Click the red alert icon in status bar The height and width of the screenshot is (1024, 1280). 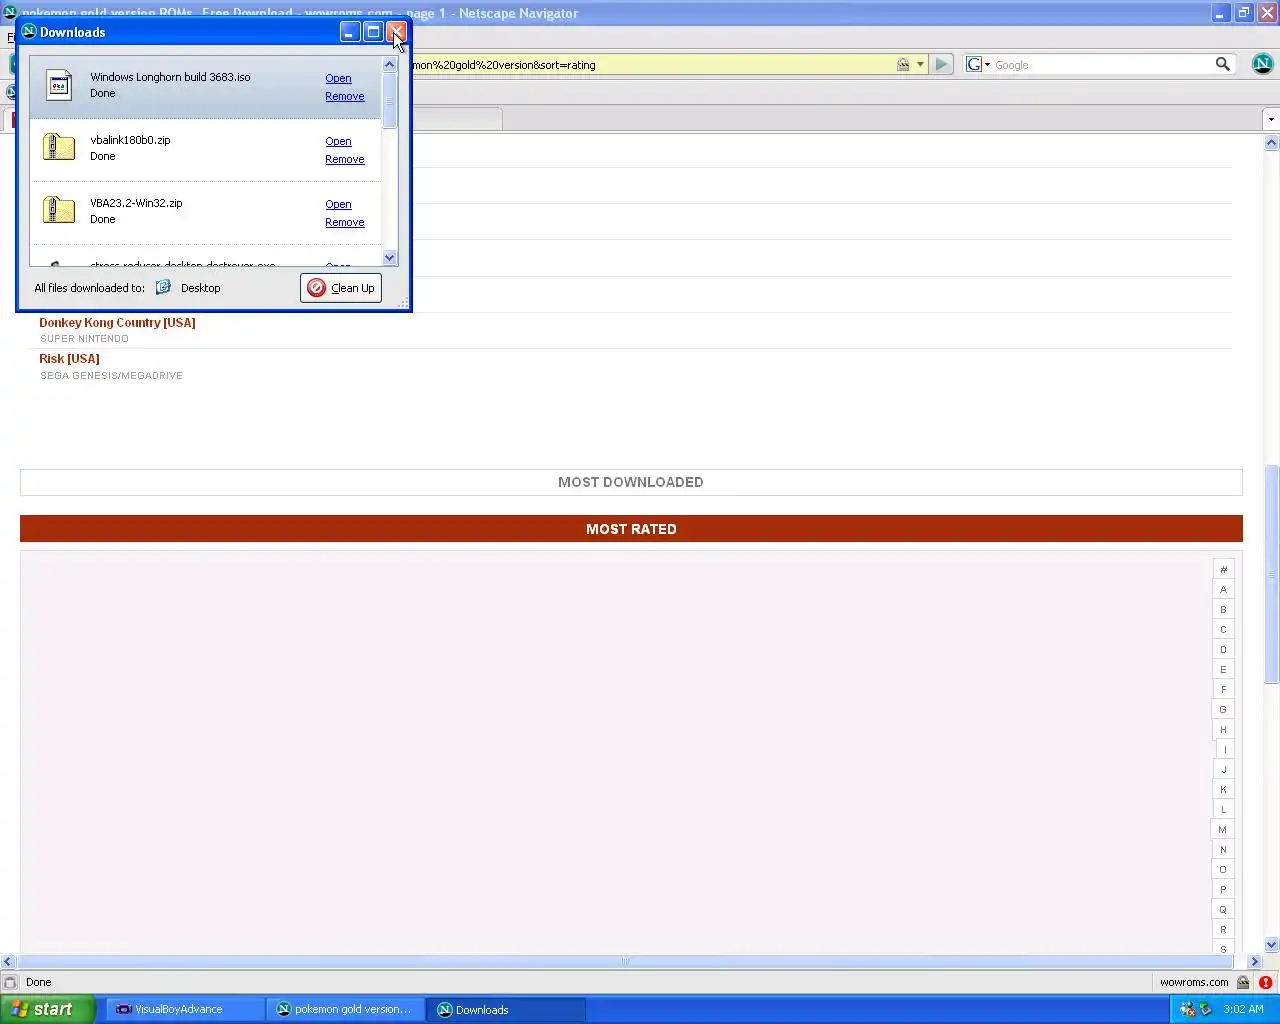[1265, 982]
